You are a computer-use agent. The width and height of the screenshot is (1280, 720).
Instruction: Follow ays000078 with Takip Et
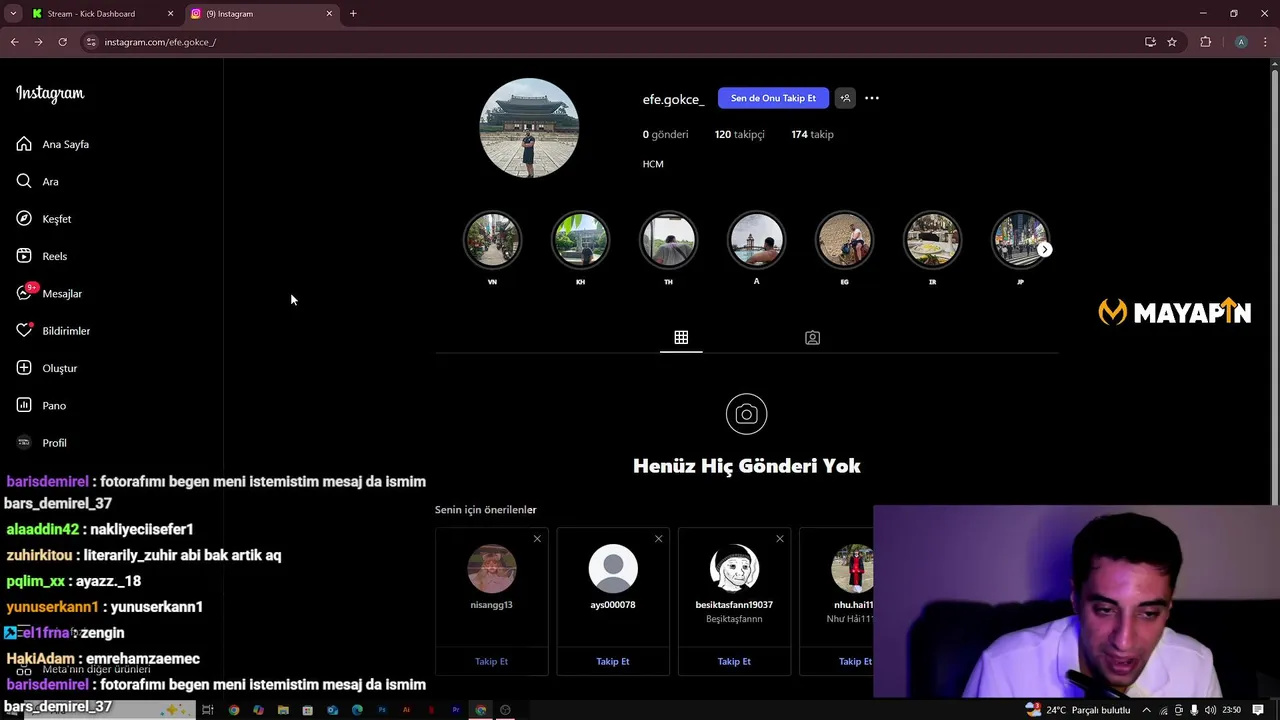click(x=613, y=661)
